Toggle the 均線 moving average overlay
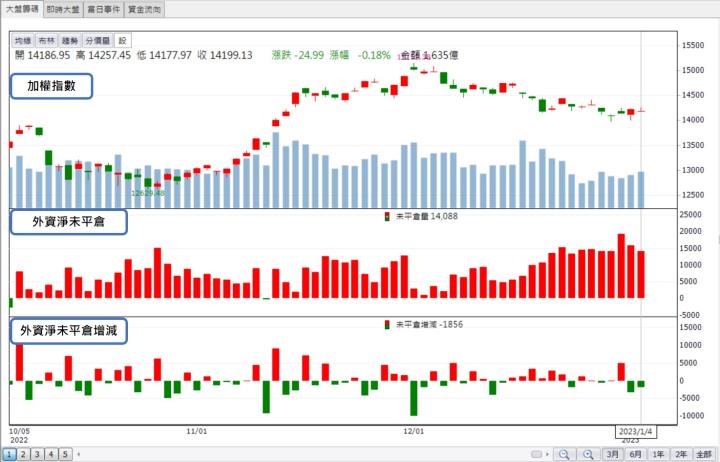 pos(22,41)
